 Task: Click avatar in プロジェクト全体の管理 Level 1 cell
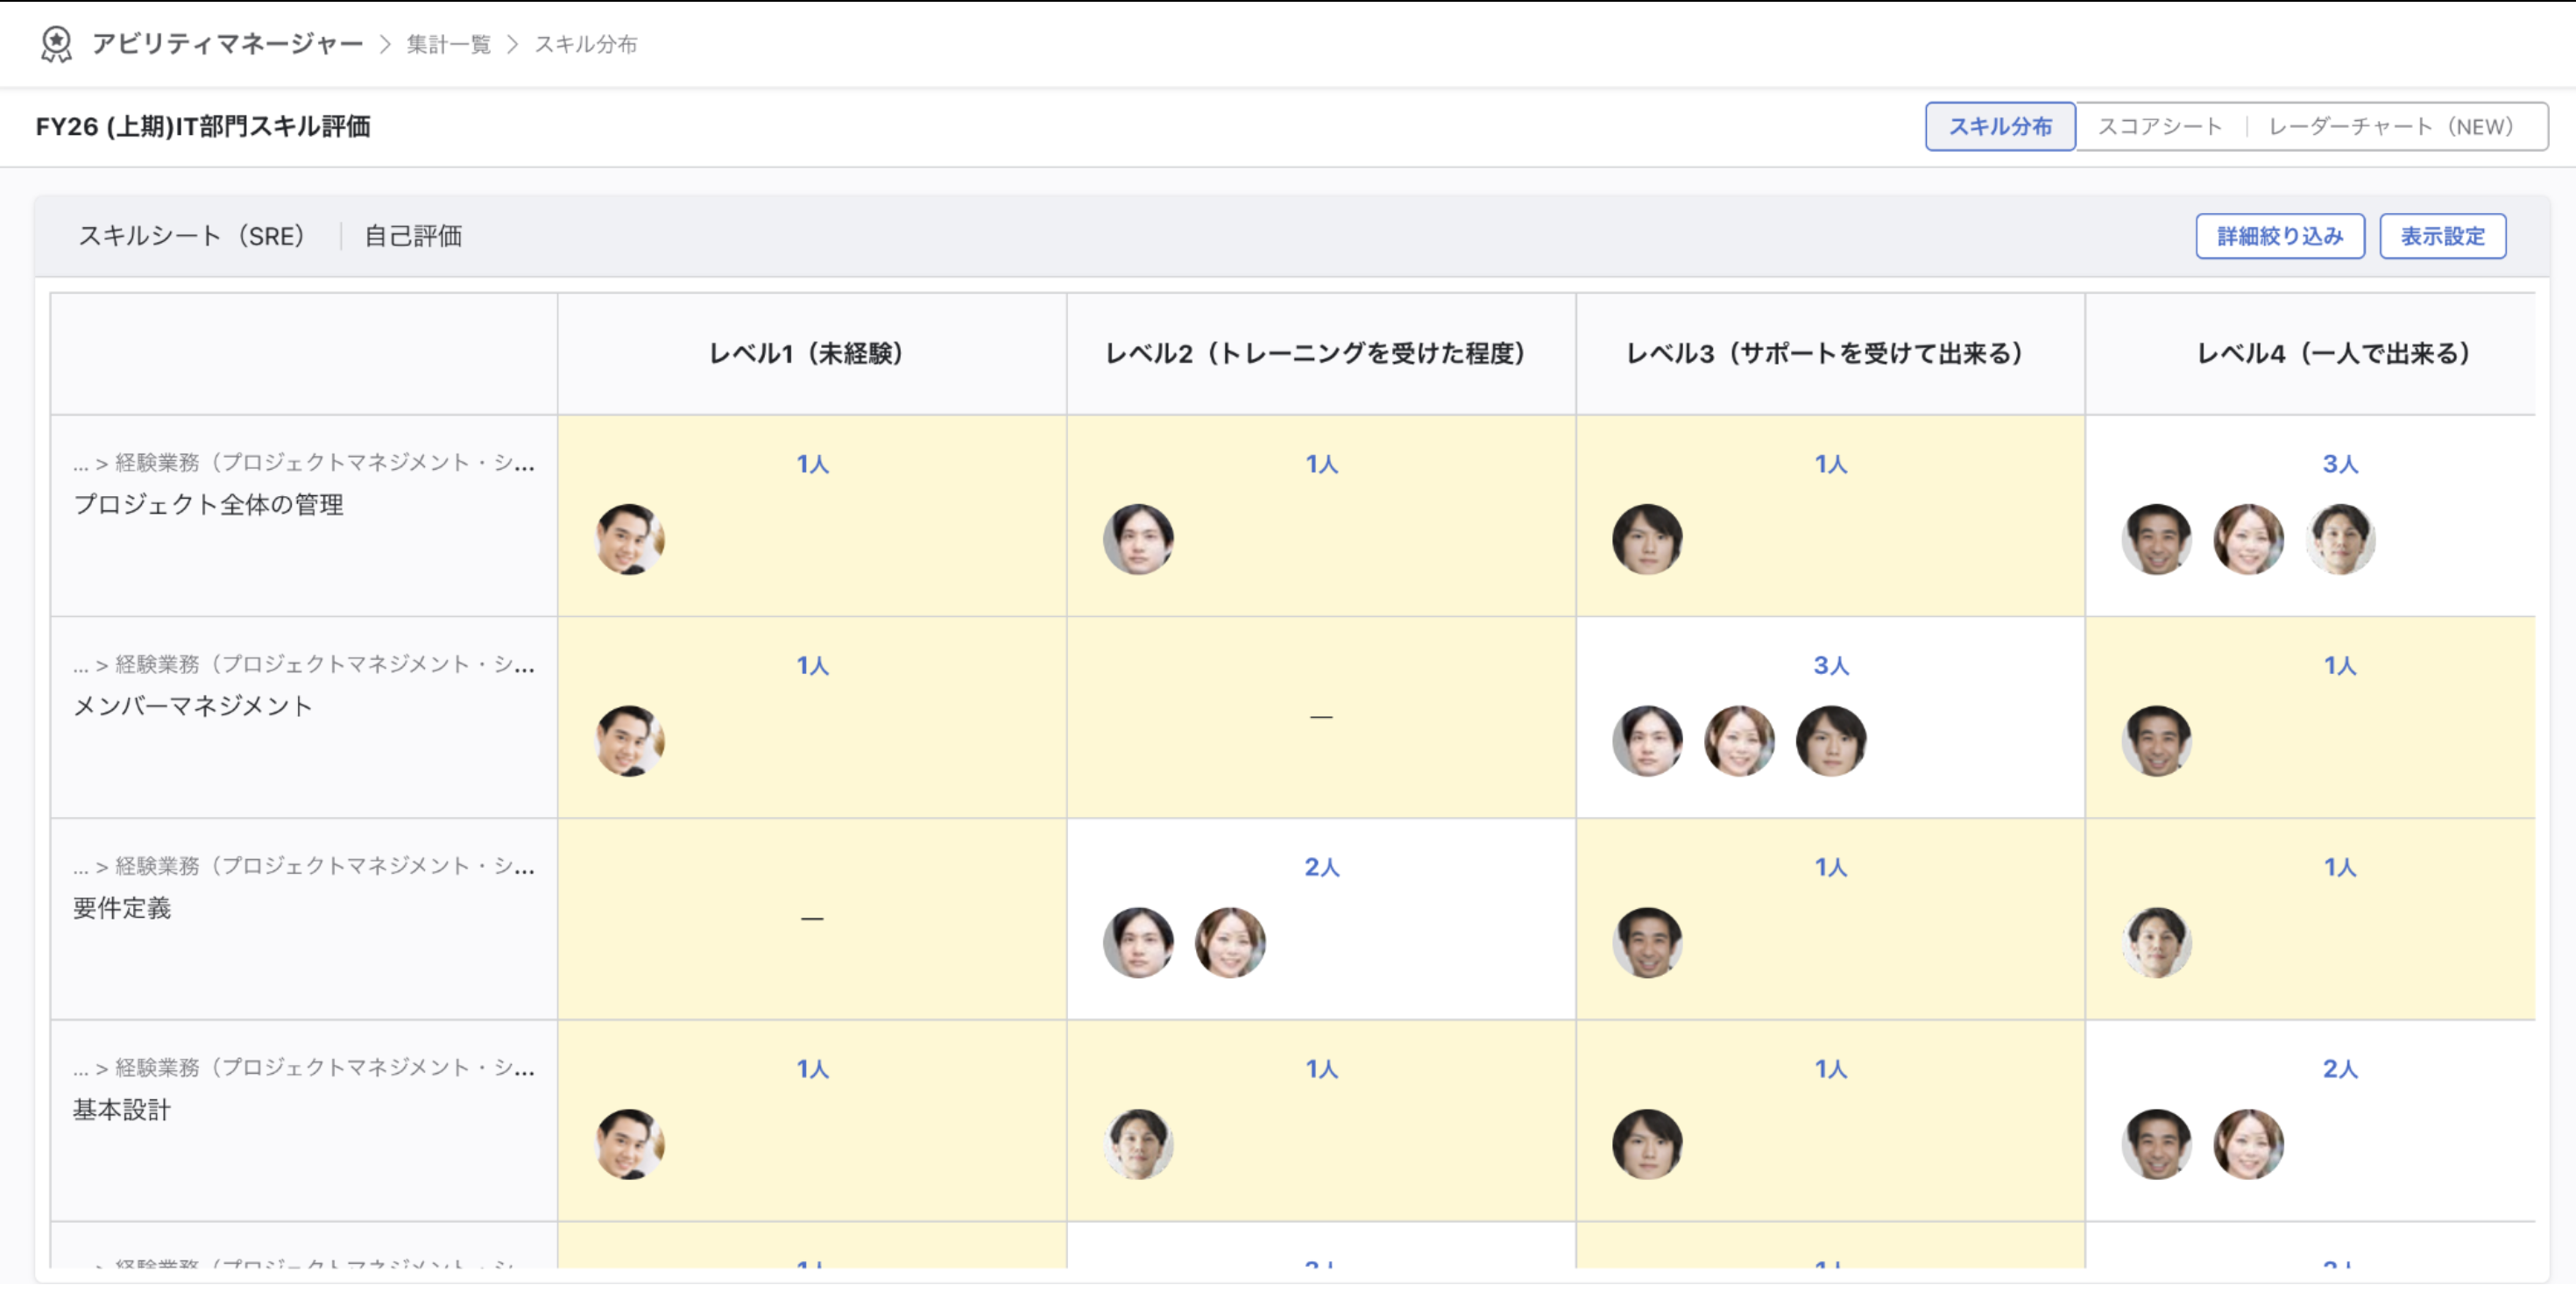[630, 539]
